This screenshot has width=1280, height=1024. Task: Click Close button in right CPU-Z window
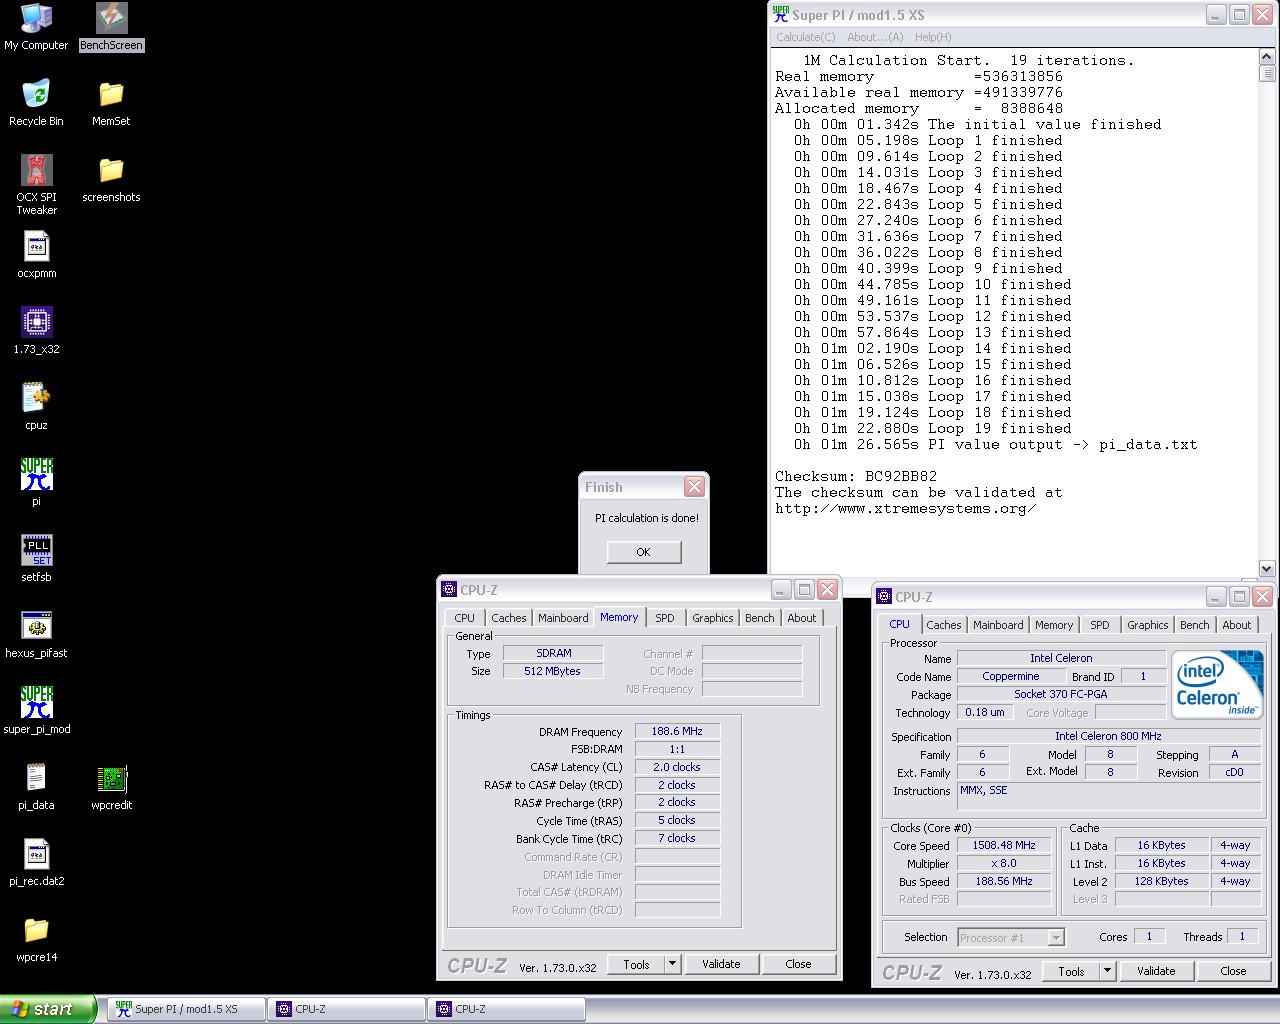pyautogui.click(x=1233, y=971)
